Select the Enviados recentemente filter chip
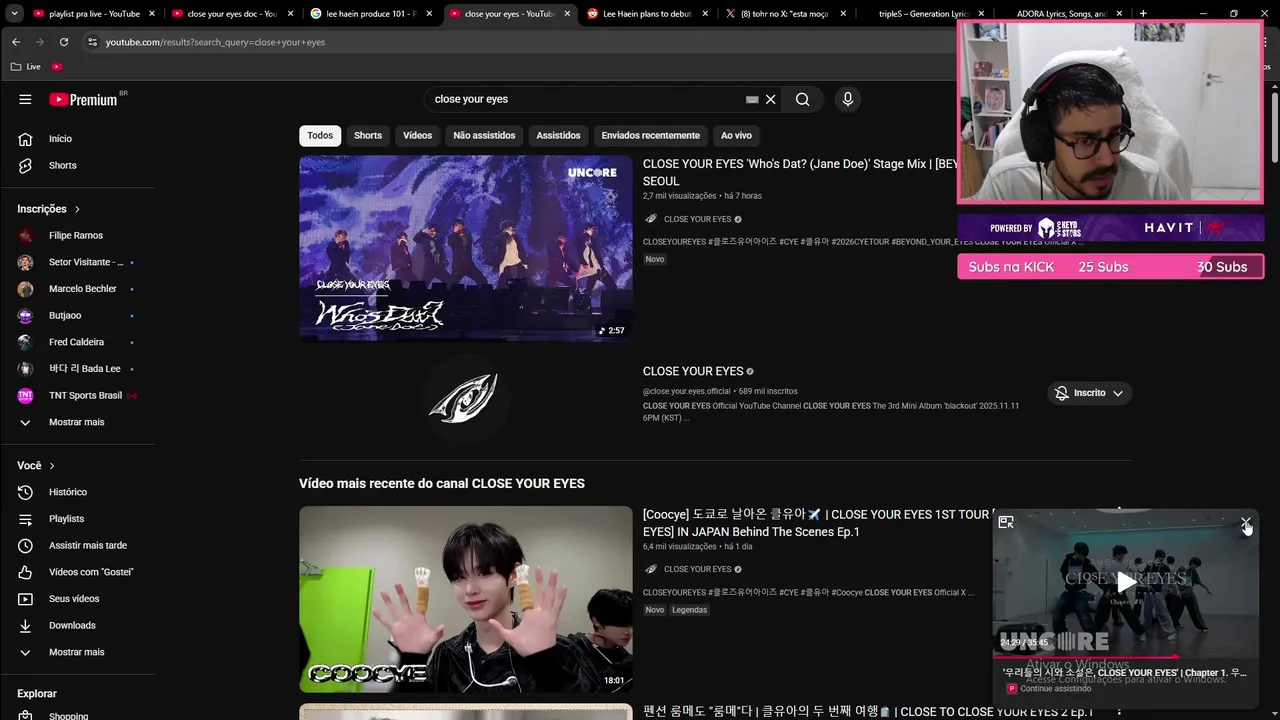The width and height of the screenshot is (1280, 720). click(650, 136)
